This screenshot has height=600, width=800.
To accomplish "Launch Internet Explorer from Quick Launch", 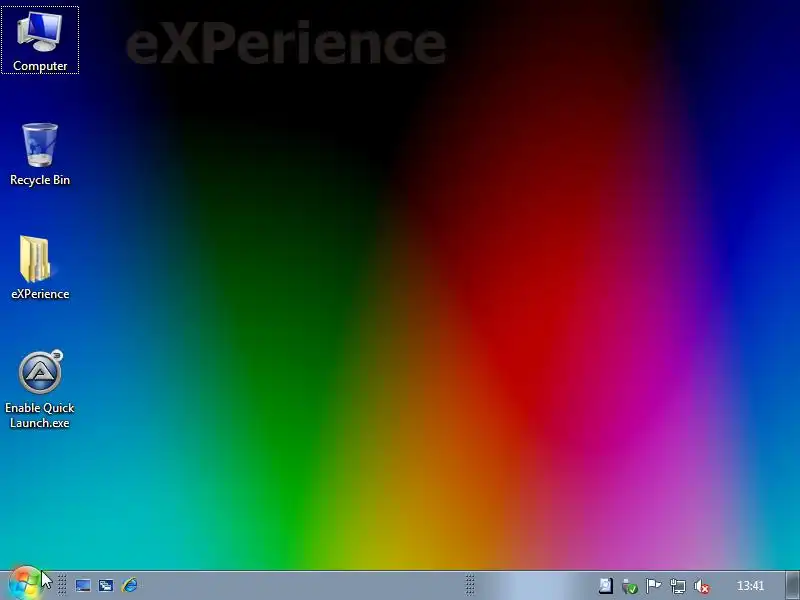I will [x=130, y=585].
